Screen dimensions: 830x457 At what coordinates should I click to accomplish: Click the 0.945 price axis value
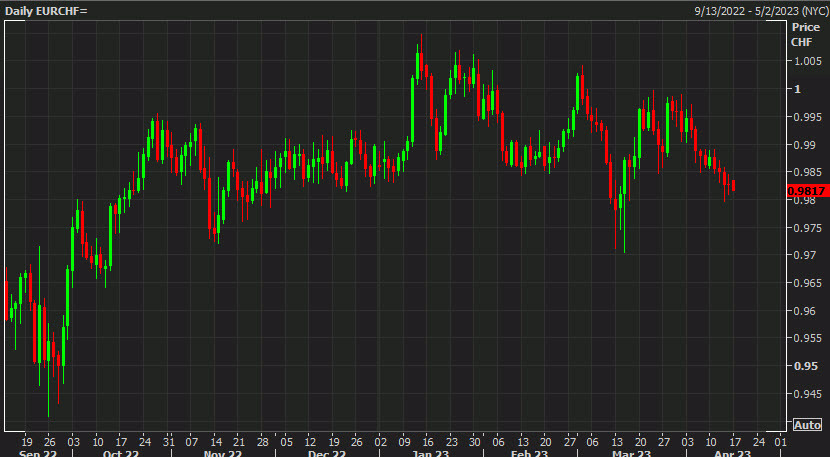808,394
